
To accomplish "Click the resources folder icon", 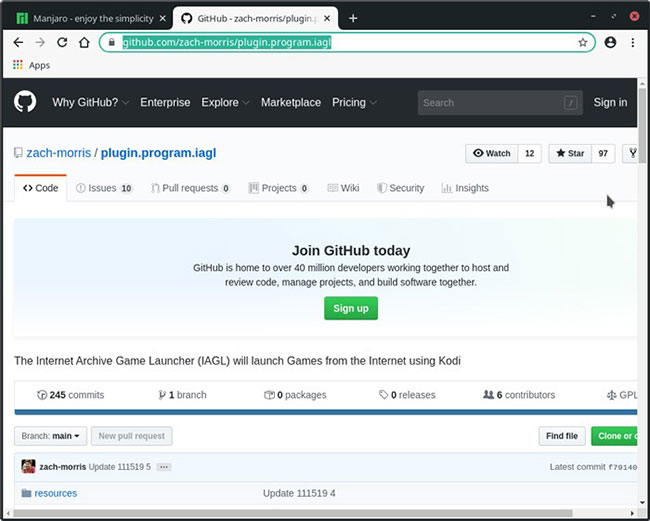I will [x=27, y=493].
